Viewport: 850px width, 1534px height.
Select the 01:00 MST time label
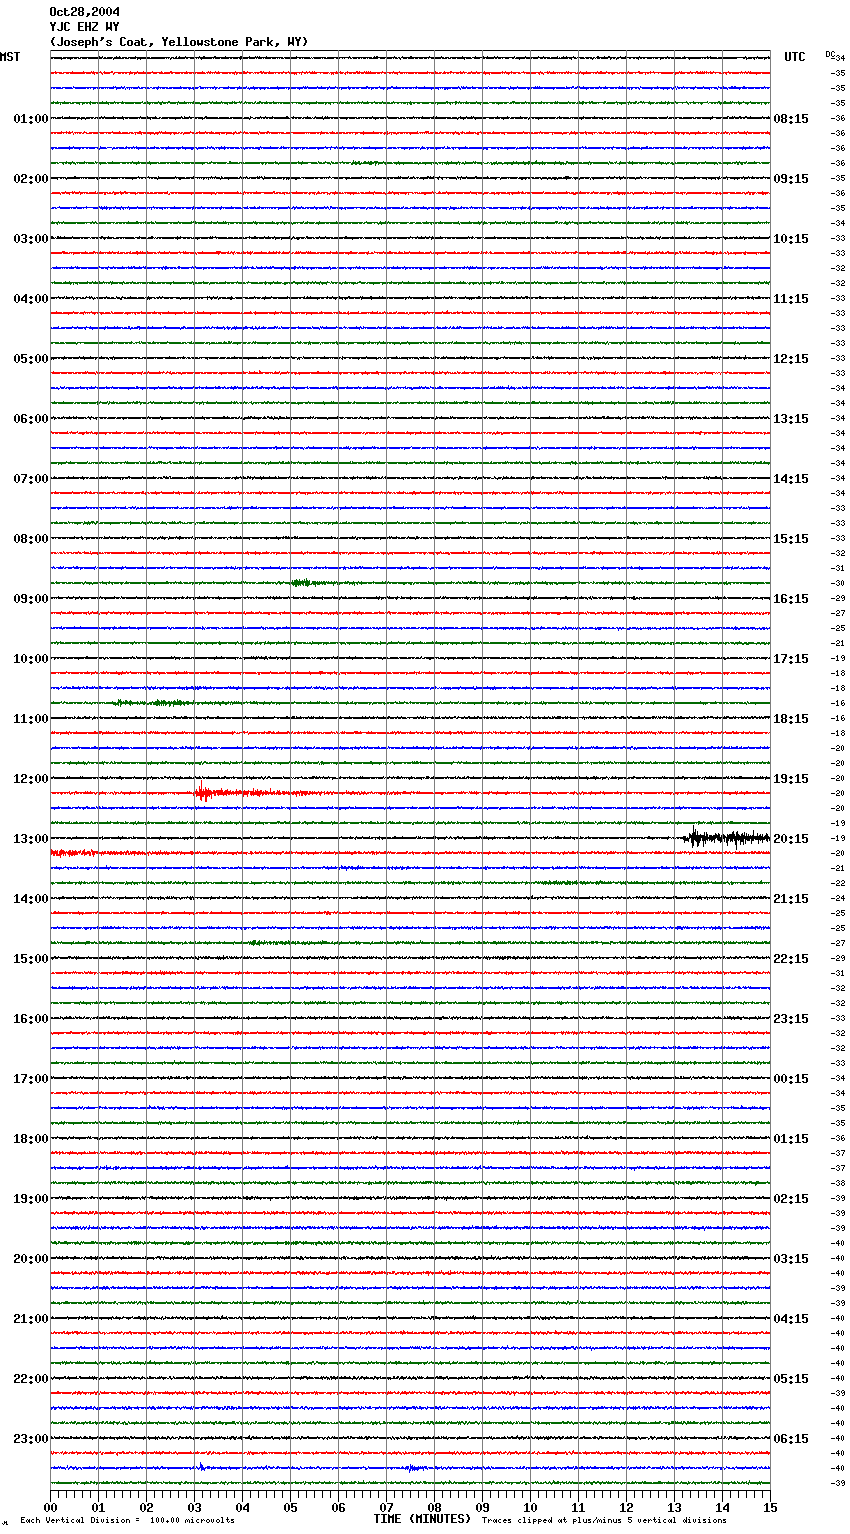click(31, 119)
